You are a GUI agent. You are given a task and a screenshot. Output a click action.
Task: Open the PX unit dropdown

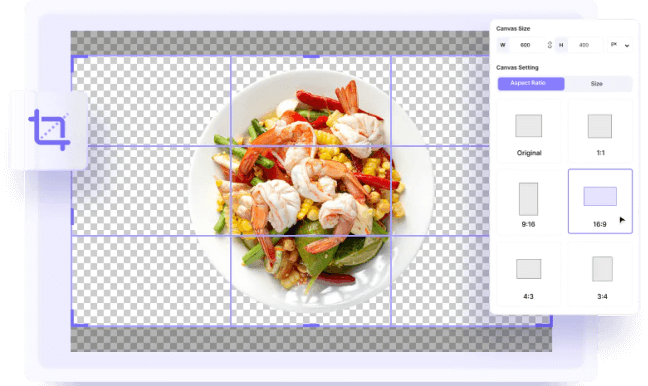pyautogui.click(x=620, y=45)
